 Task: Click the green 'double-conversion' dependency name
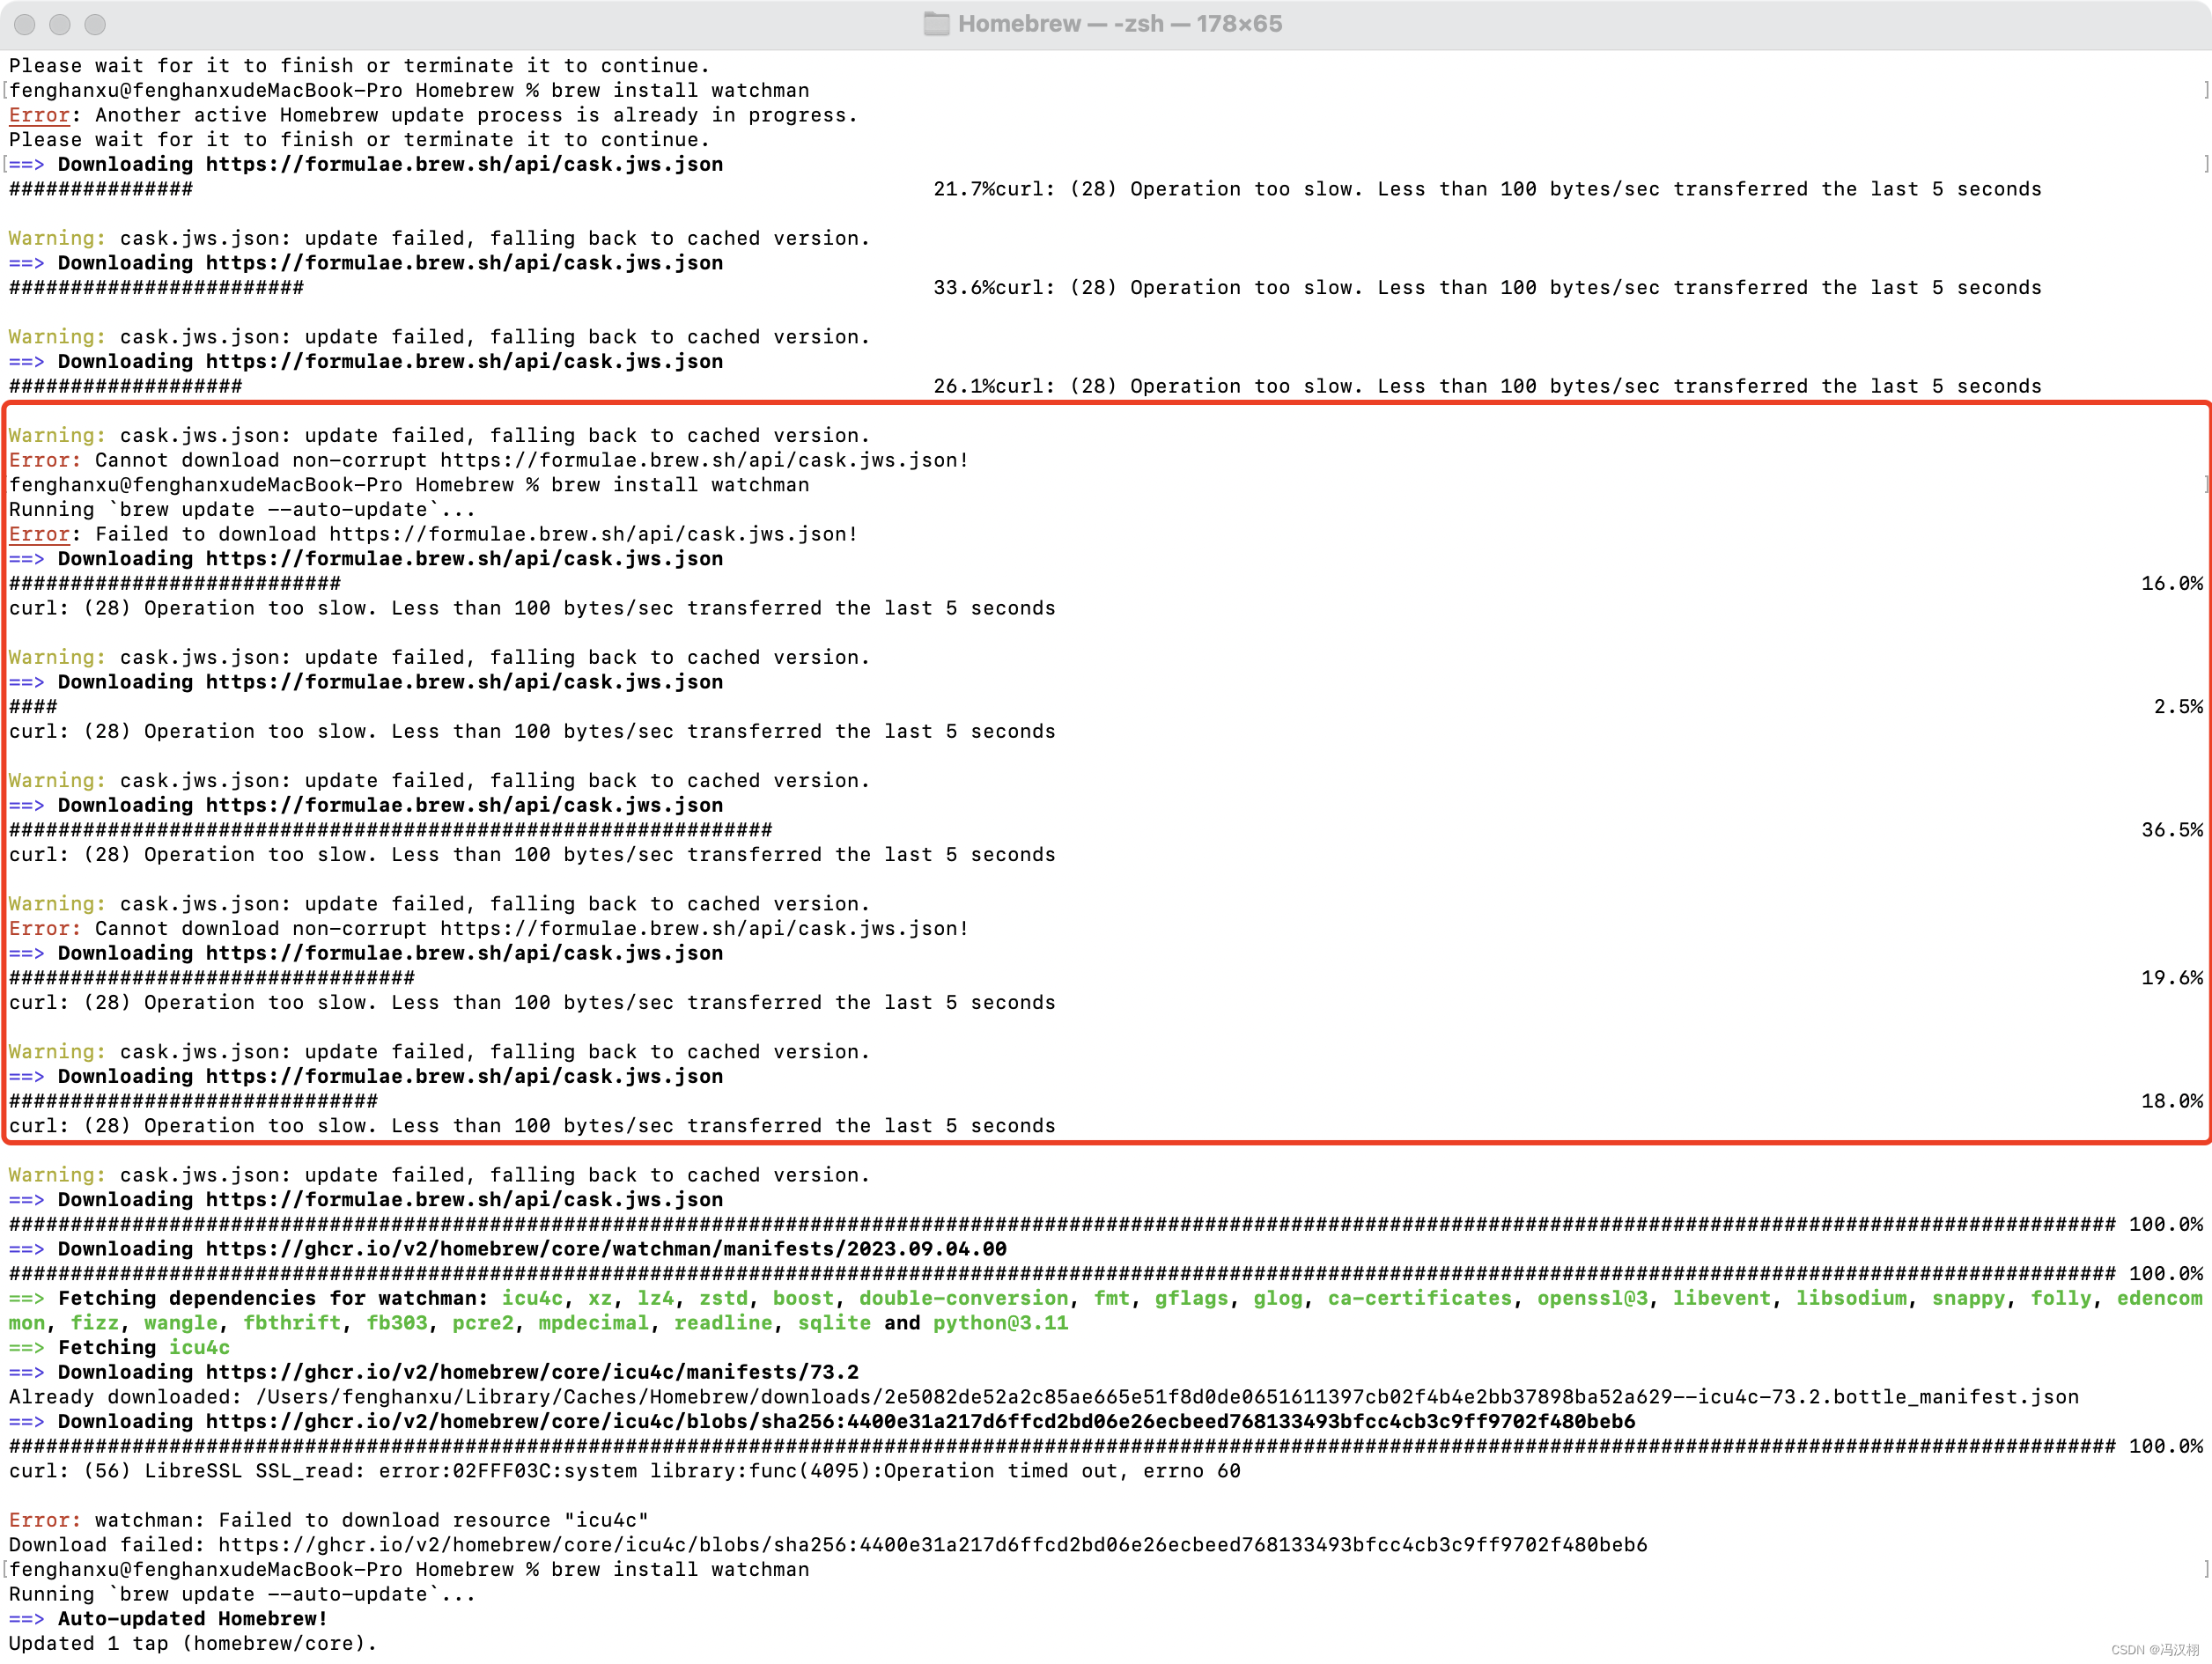coord(963,1298)
